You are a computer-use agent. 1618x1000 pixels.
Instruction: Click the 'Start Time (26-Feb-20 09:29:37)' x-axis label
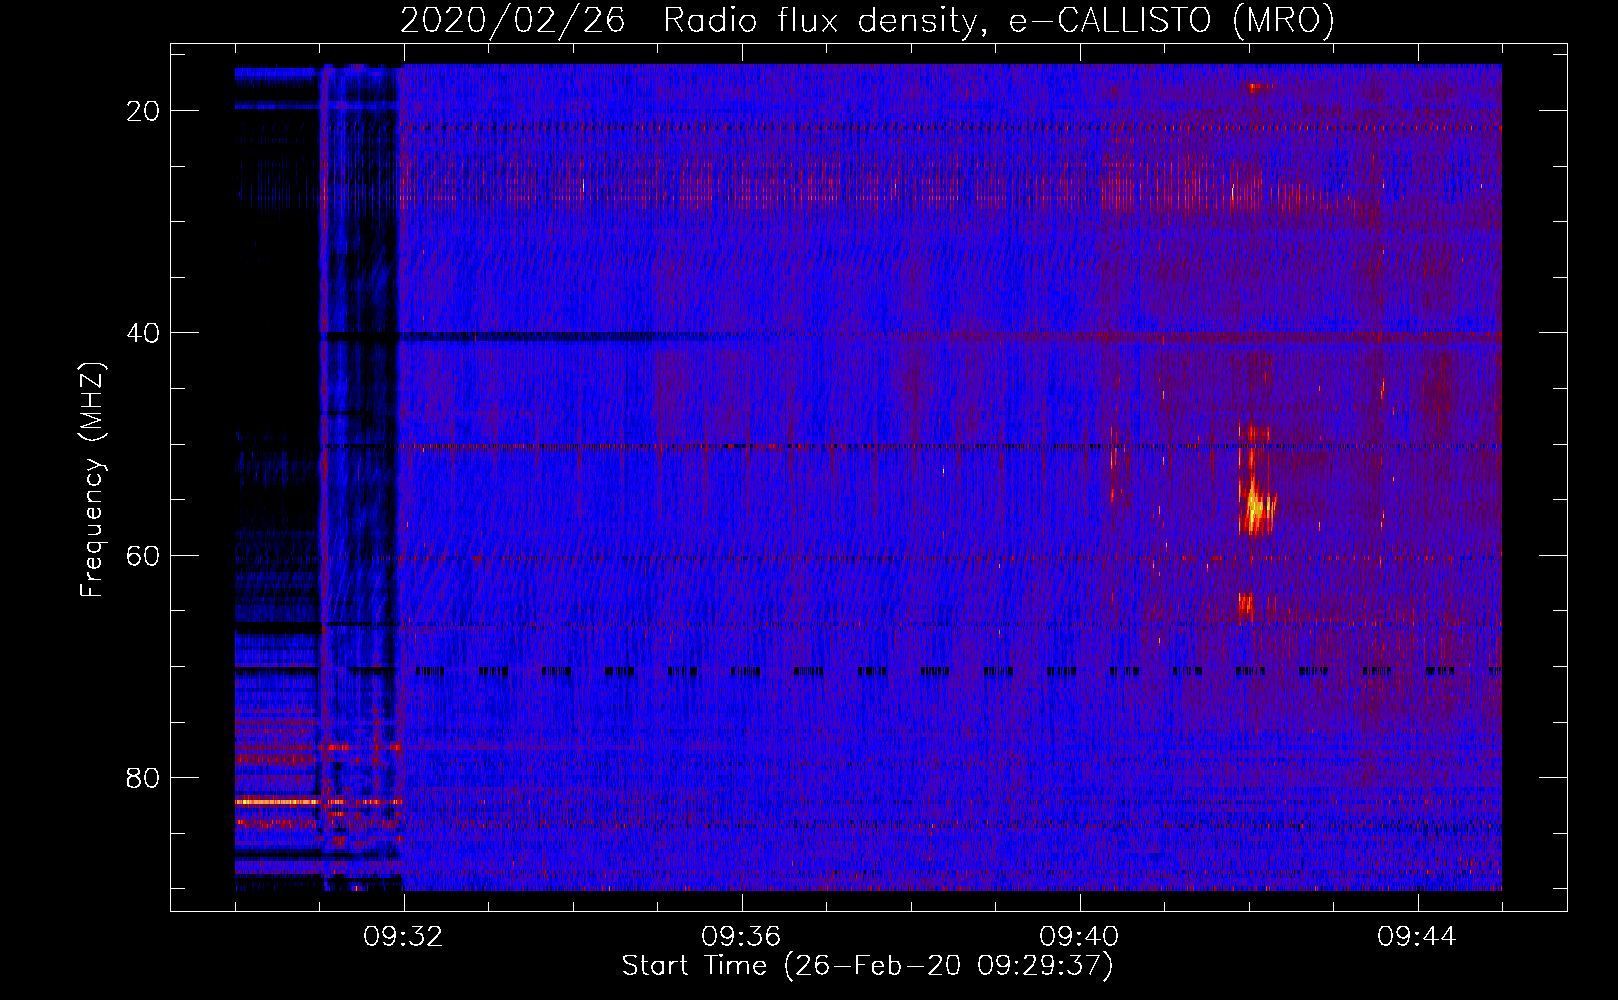coord(867,966)
